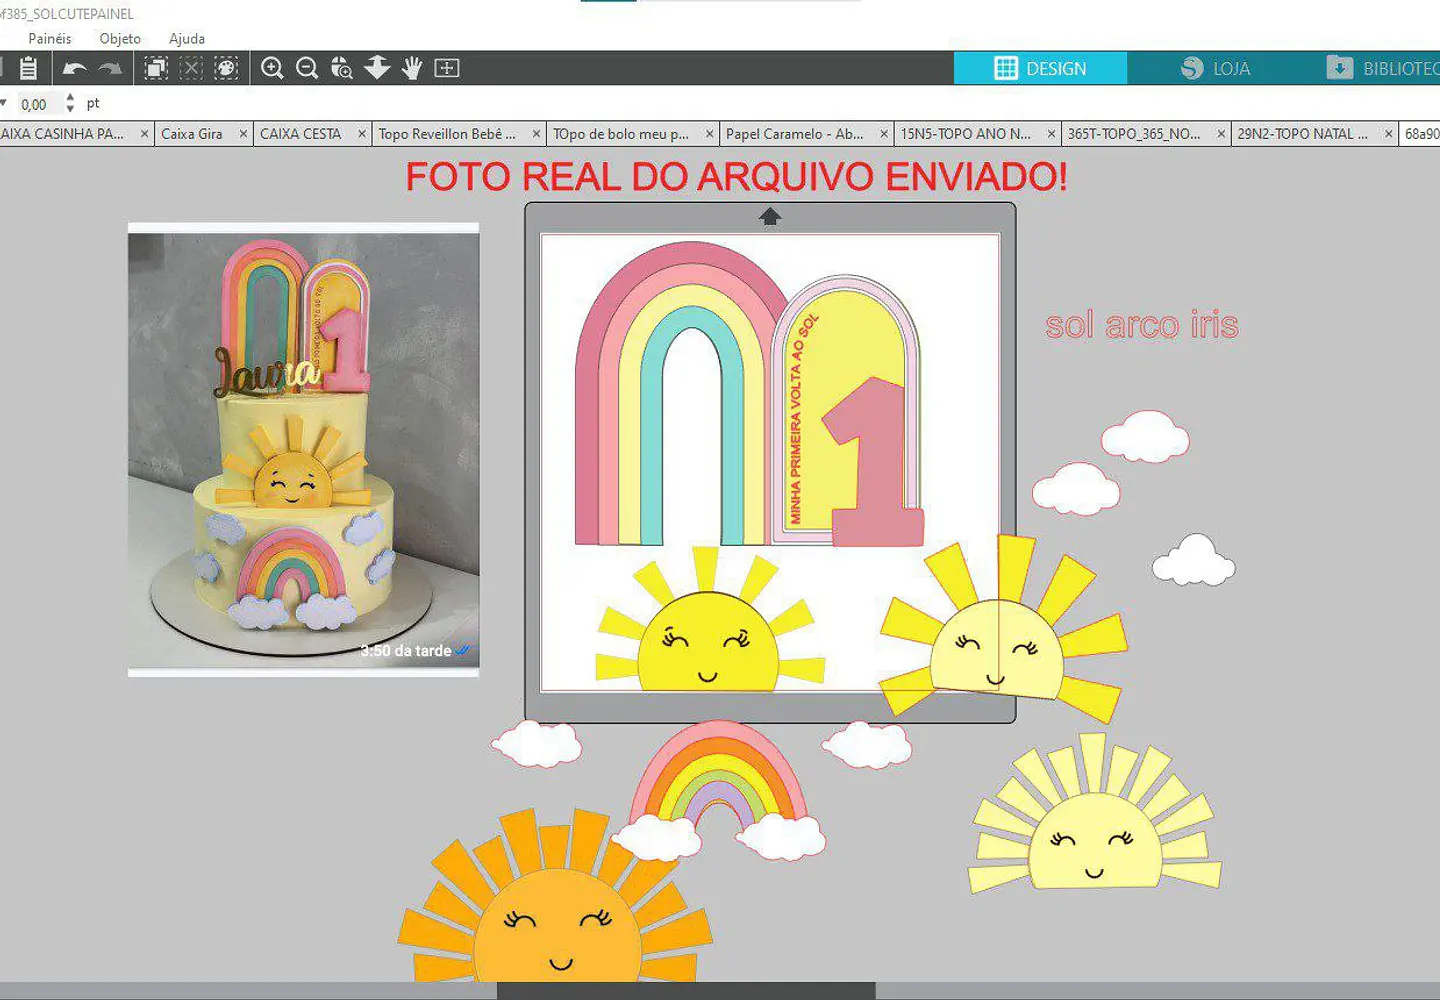Choose the Zoom Selection tool
This screenshot has width=1440, height=1000.
[x=342, y=68]
